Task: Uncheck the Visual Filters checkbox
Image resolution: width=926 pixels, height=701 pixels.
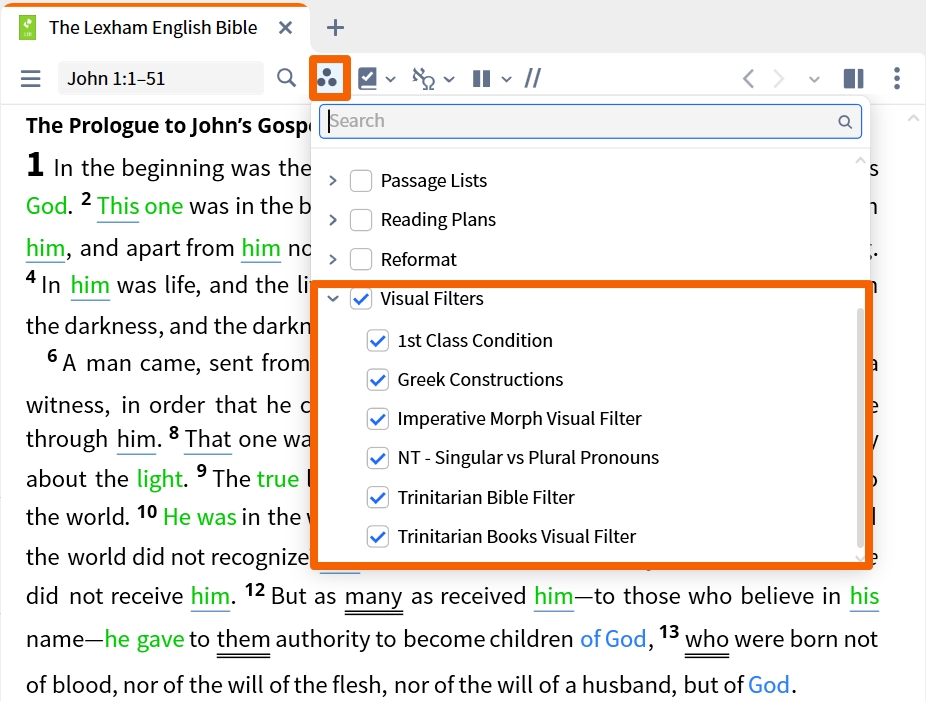Action: click(x=361, y=299)
